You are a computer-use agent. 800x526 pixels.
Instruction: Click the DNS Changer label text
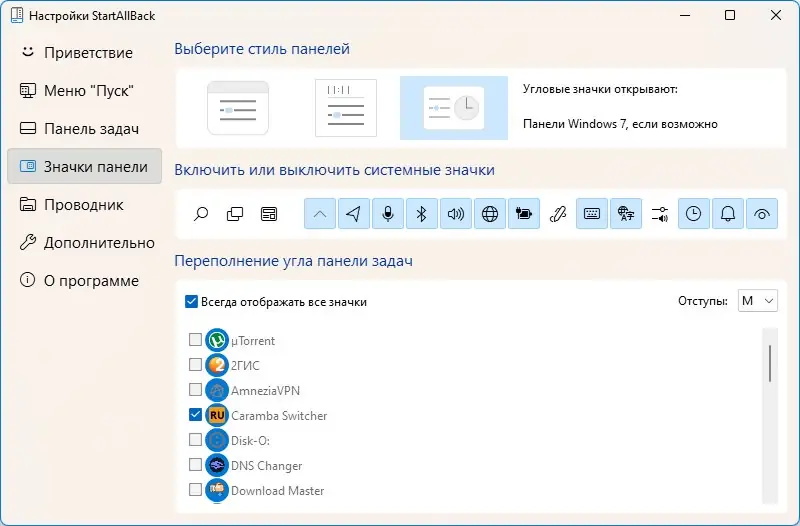click(x=266, y=465)
